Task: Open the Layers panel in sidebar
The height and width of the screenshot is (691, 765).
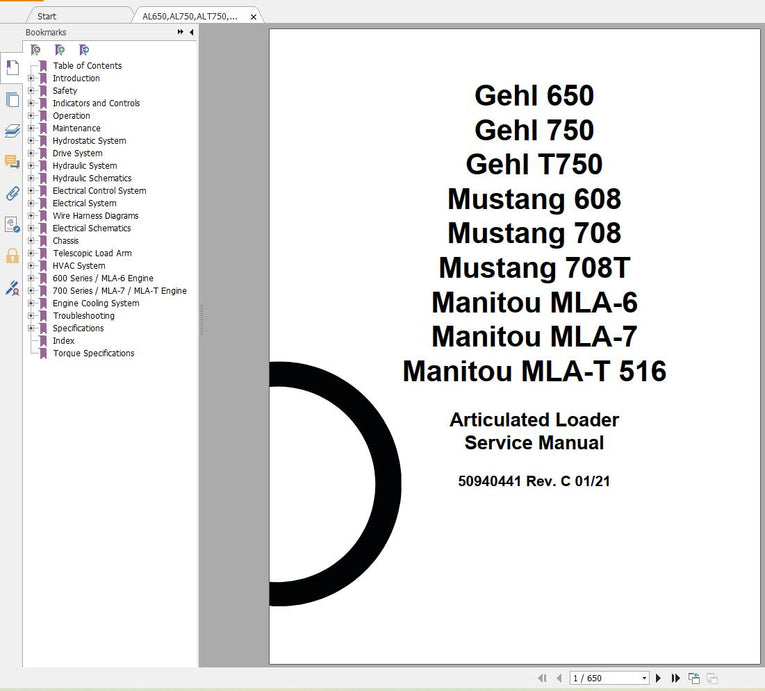Action: tap(12, 130)
